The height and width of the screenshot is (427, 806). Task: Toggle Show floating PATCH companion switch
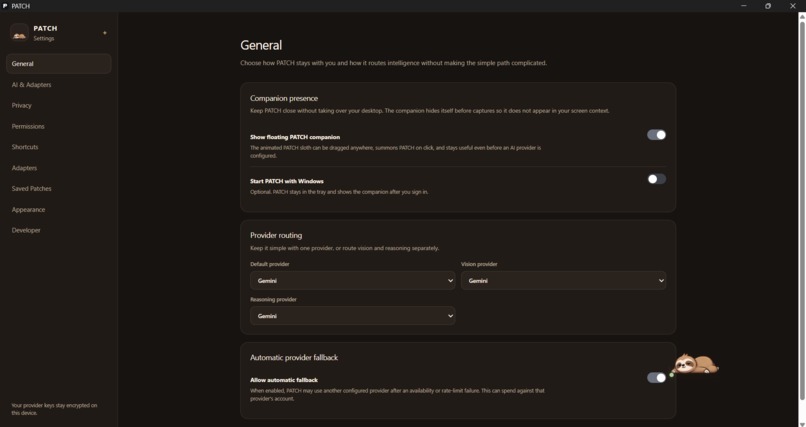tap(656, 135)
